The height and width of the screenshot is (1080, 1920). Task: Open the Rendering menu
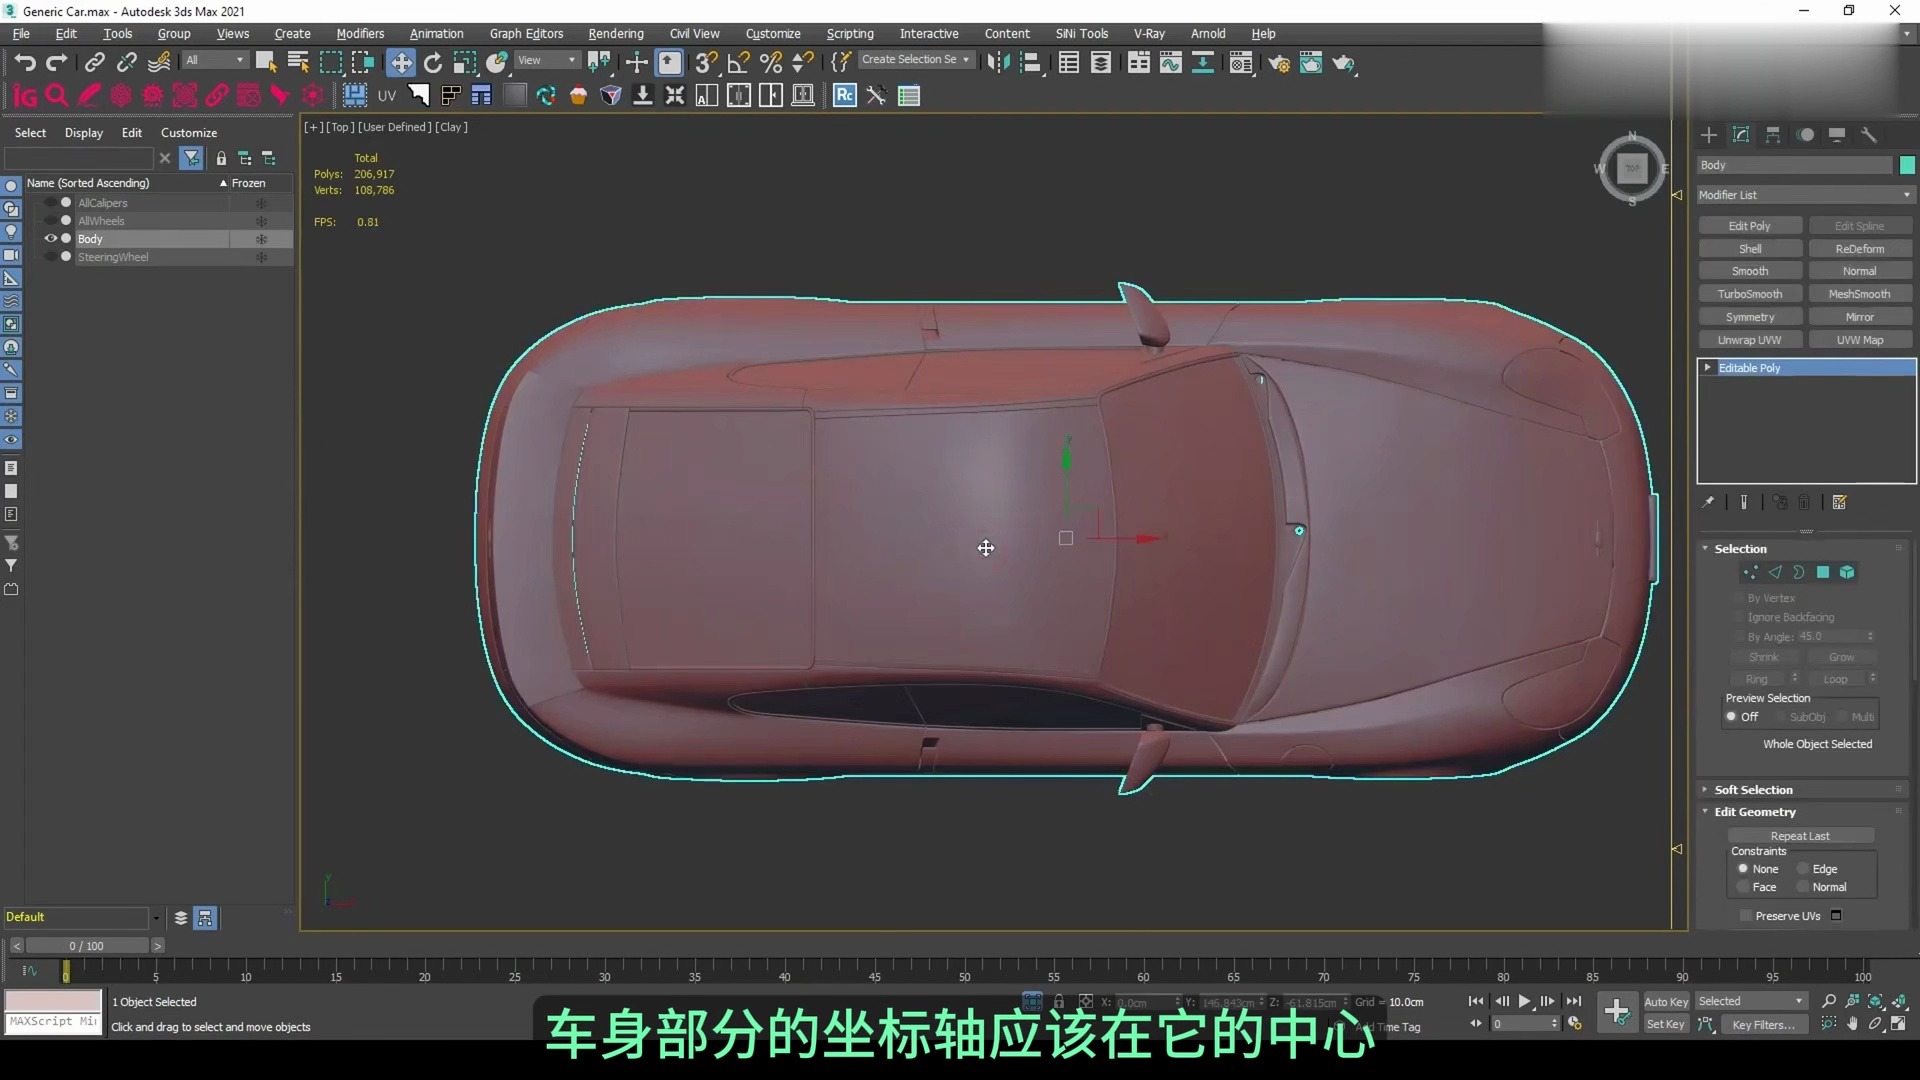(x=615, y=33)
